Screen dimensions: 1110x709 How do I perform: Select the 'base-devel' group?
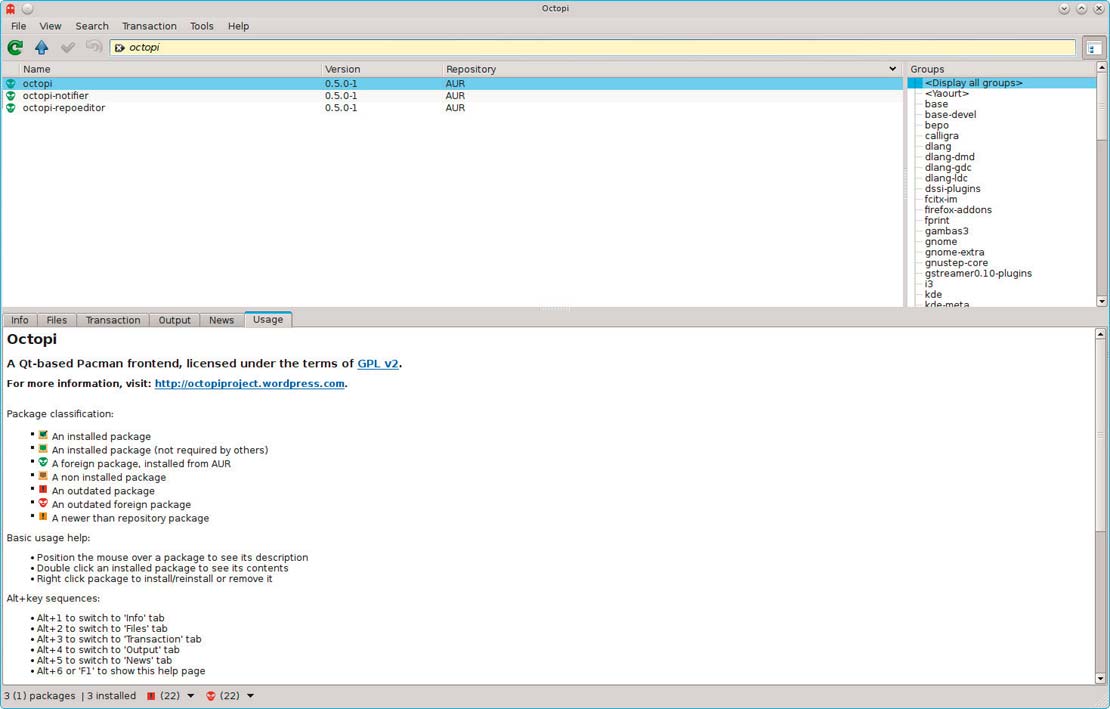tap(950, 115)
